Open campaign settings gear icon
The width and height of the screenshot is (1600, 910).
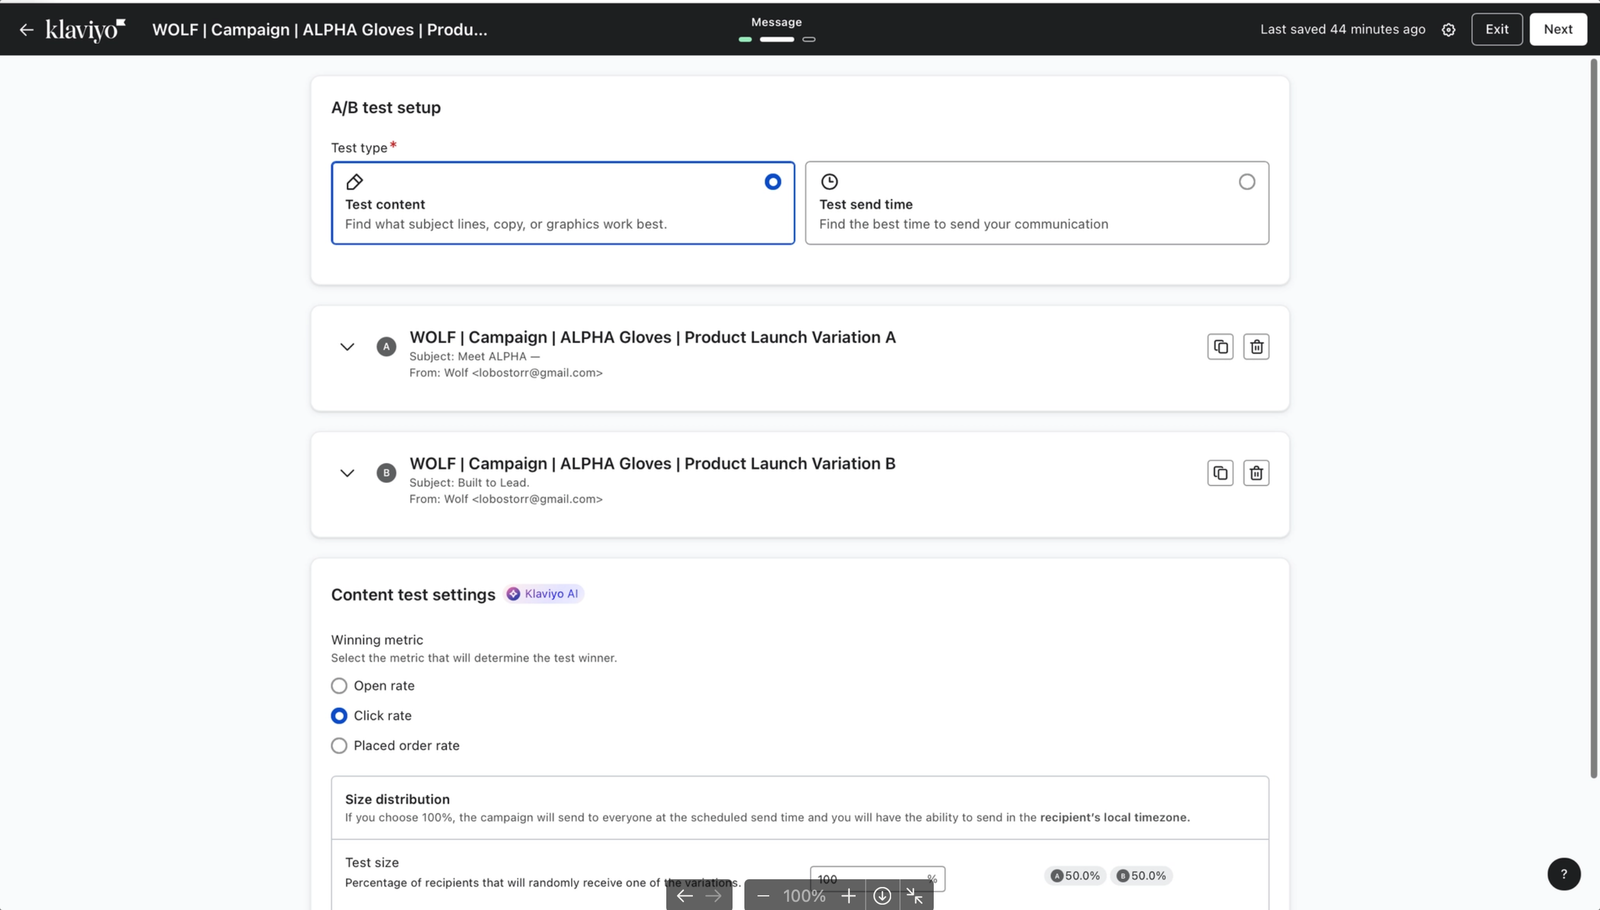(1448, 30)
